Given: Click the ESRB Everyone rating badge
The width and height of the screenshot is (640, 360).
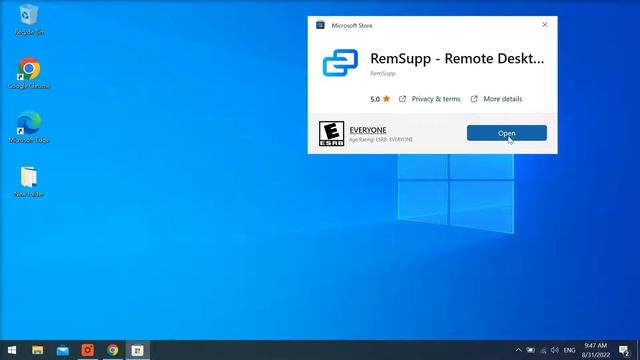Looking at the screenshot, I should [331, 133].
